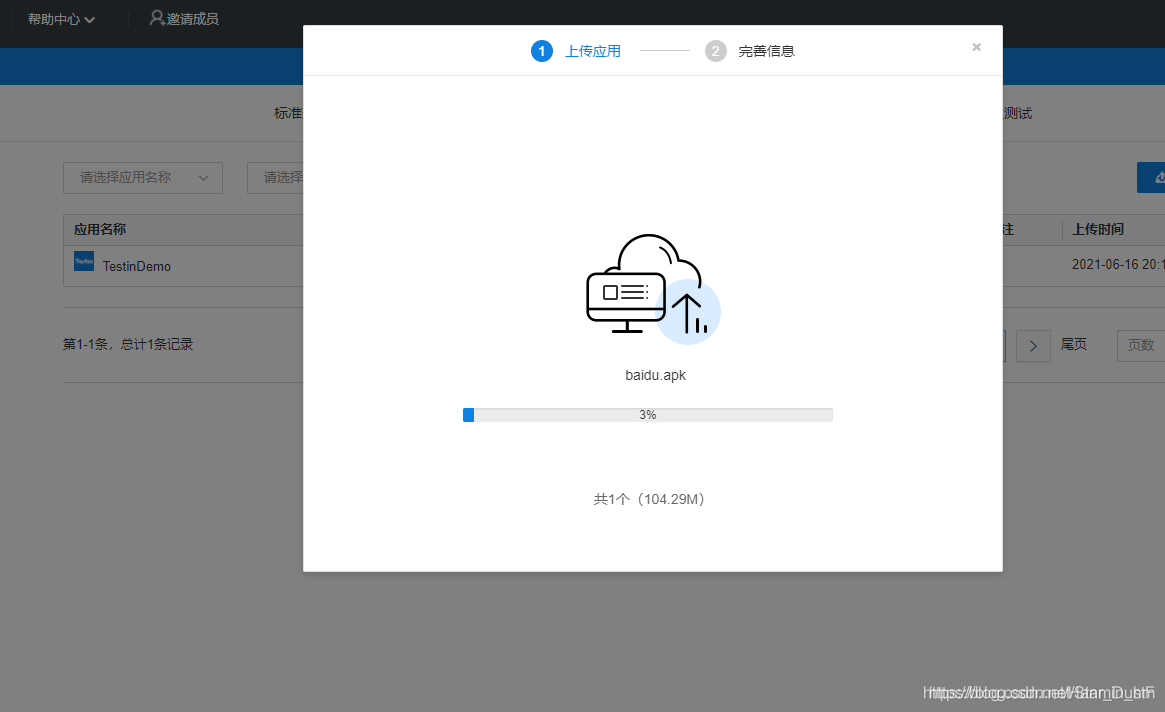Screen dimensions: 1165x712
Task: Open the 请选择应用名称 dropdown
Action: [142, 177]
